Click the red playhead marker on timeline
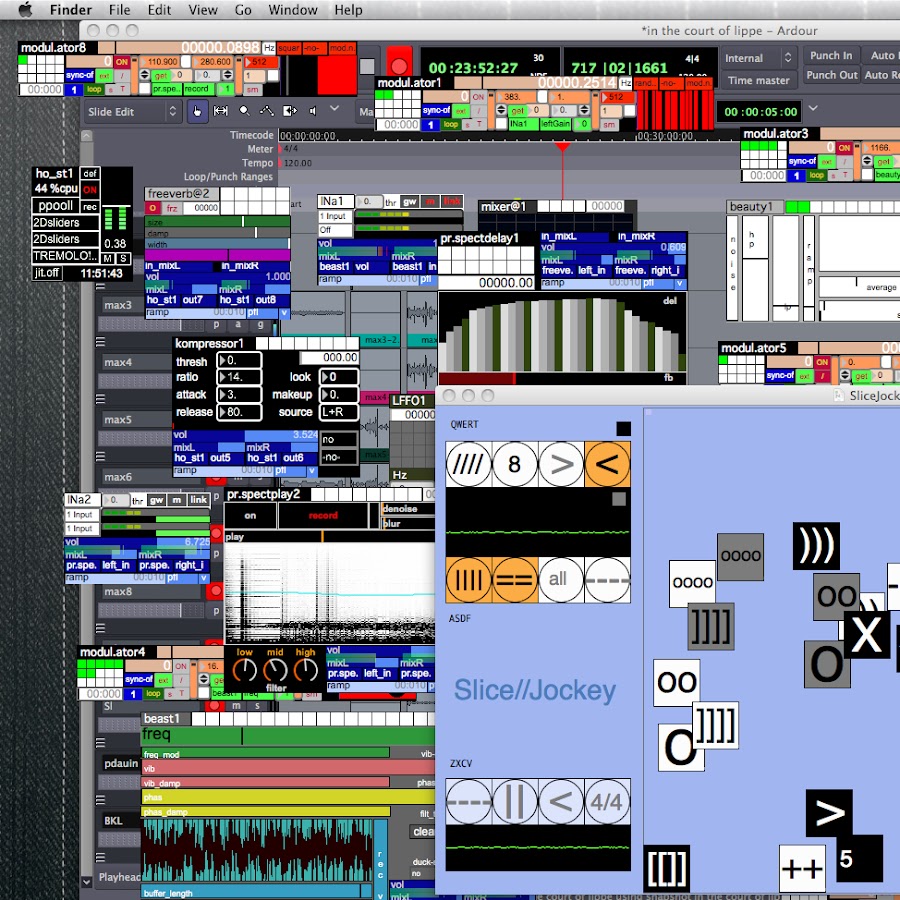This screenshot has height=900, width=900. pos(562,147)
